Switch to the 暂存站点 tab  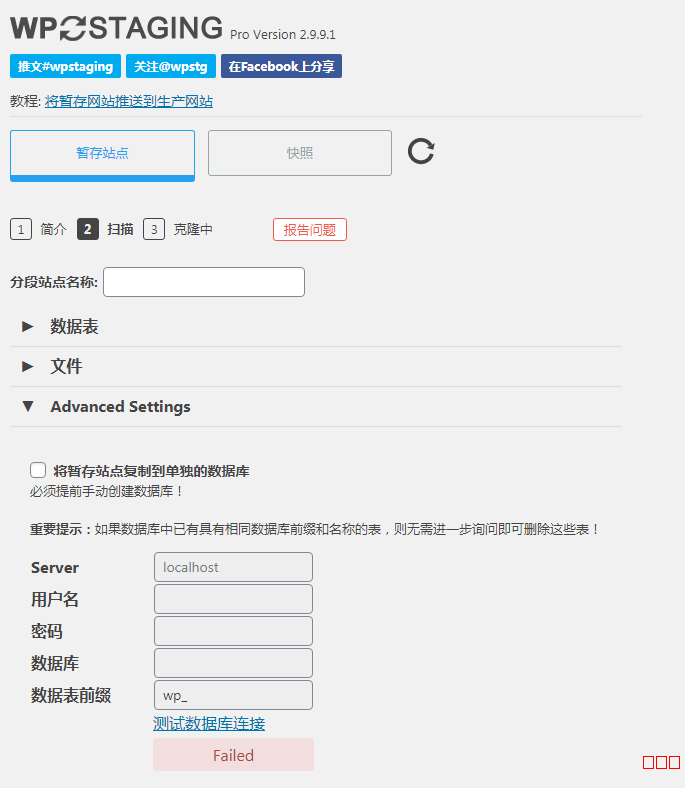[x=103, y=155]
